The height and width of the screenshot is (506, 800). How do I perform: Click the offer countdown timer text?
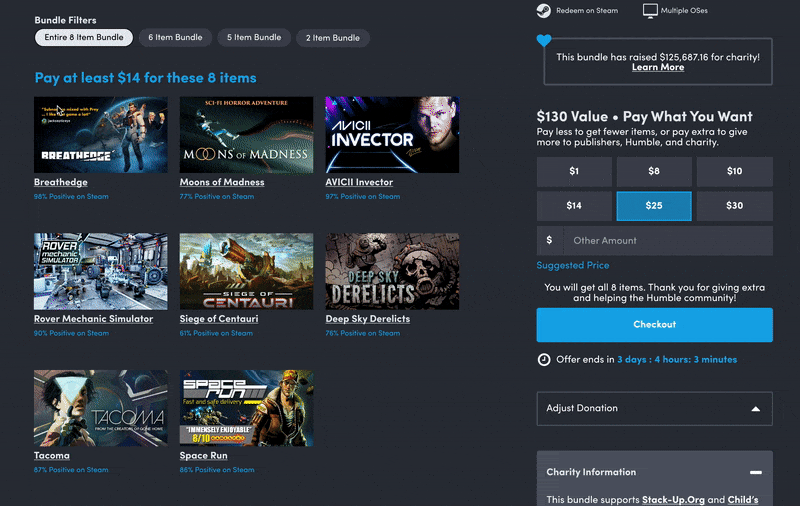(677, 360)
